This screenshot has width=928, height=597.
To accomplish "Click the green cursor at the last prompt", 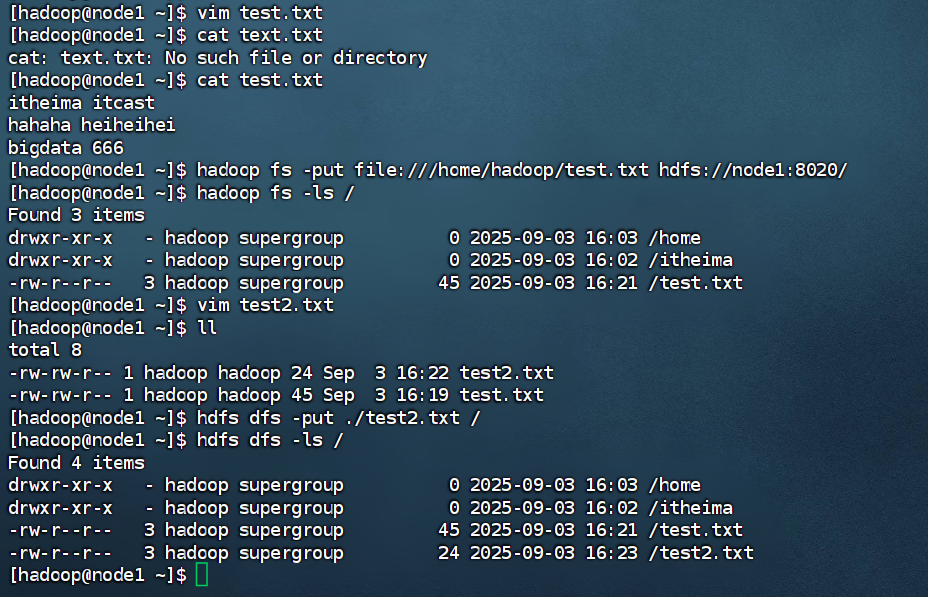I will pyautogui.click(x=202, y=575).
